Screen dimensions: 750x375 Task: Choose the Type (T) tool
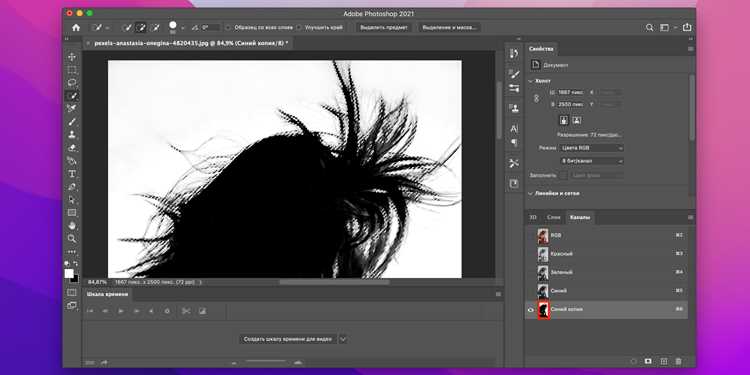point(72,174)
